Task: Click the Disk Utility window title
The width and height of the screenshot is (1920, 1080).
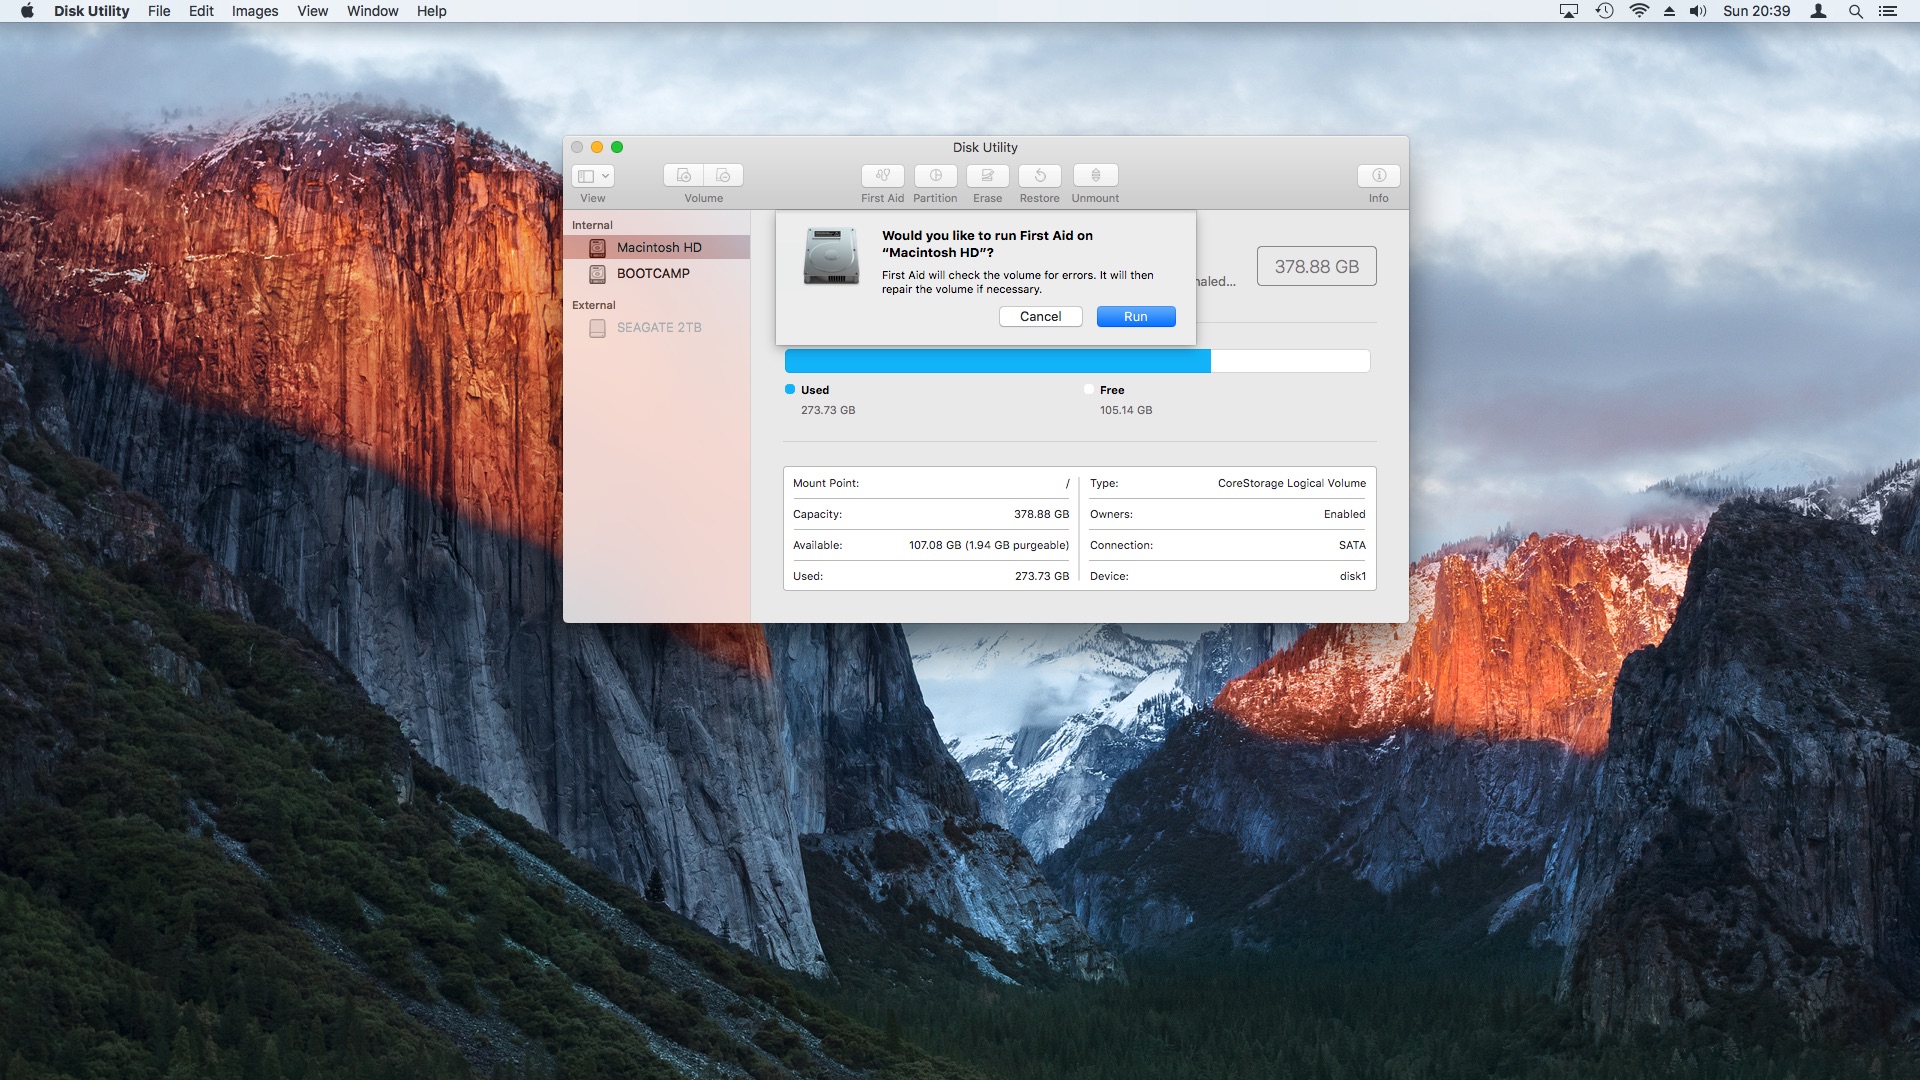Action: (985, 147)
